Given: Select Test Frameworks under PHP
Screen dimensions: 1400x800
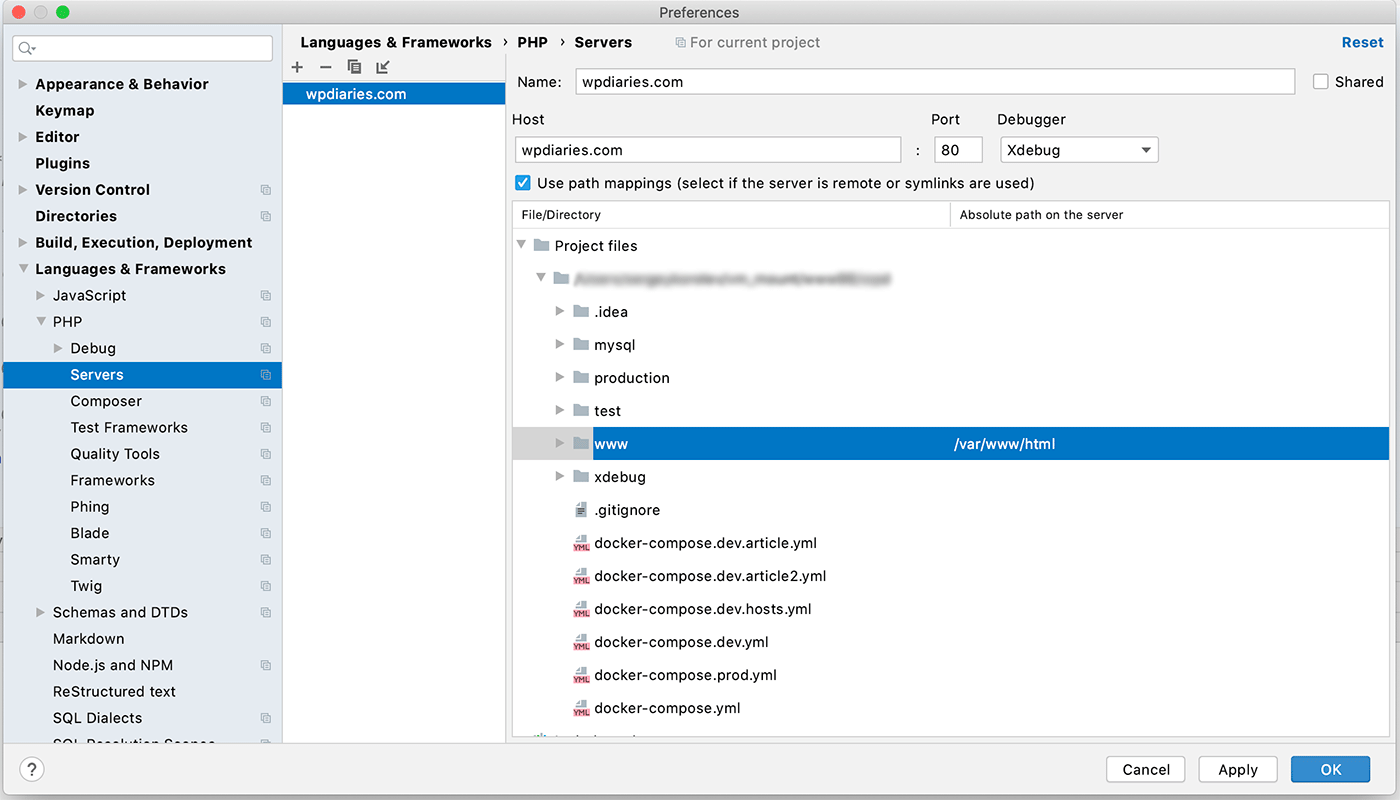Looking at the screenshot, I should [x=129, y=427].
